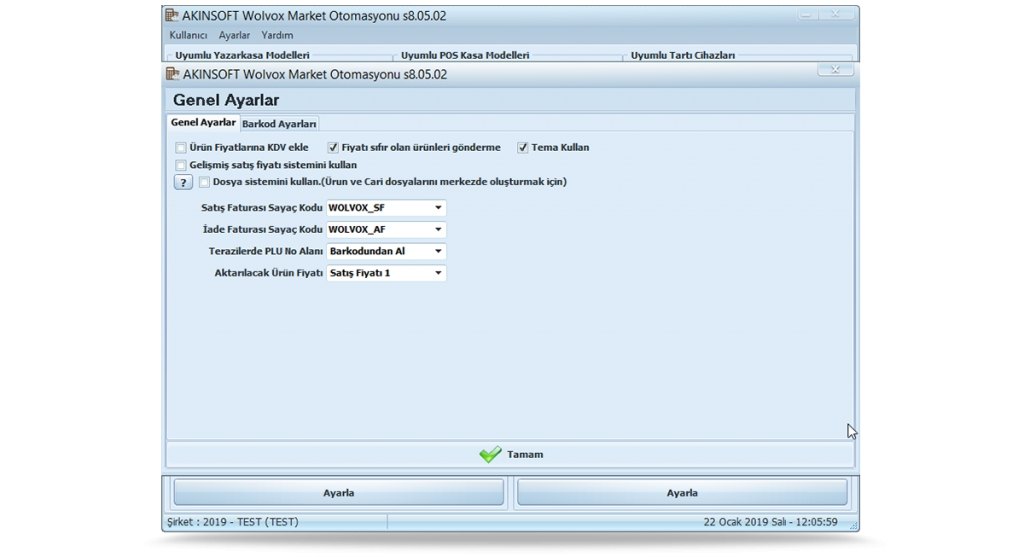The image size is (1024, 557).
Task: Close the Genel Ayarlar dialog window
Action: 835,69
